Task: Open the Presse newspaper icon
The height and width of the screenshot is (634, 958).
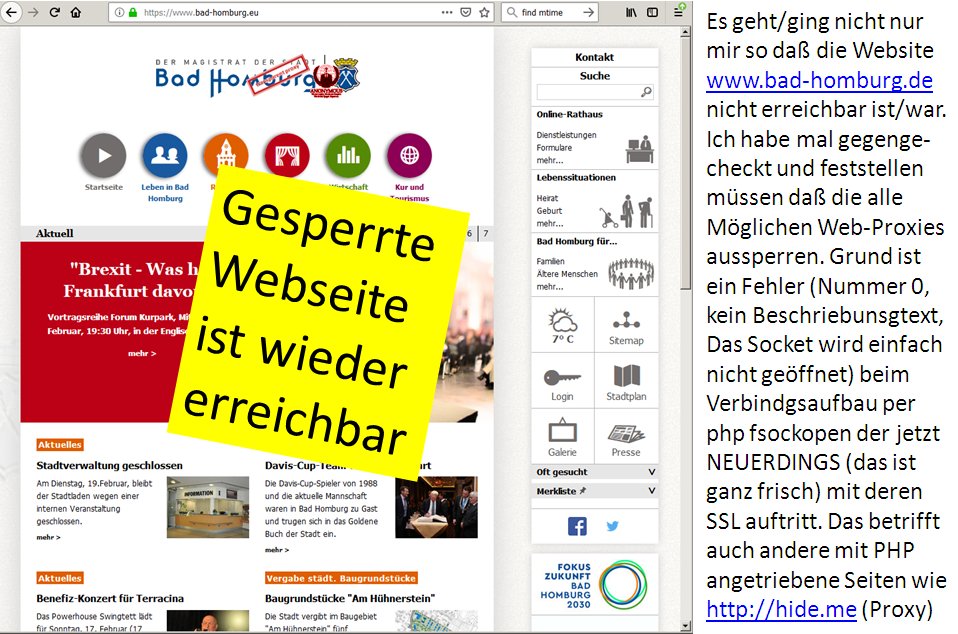Action: (x=626, y=435)
